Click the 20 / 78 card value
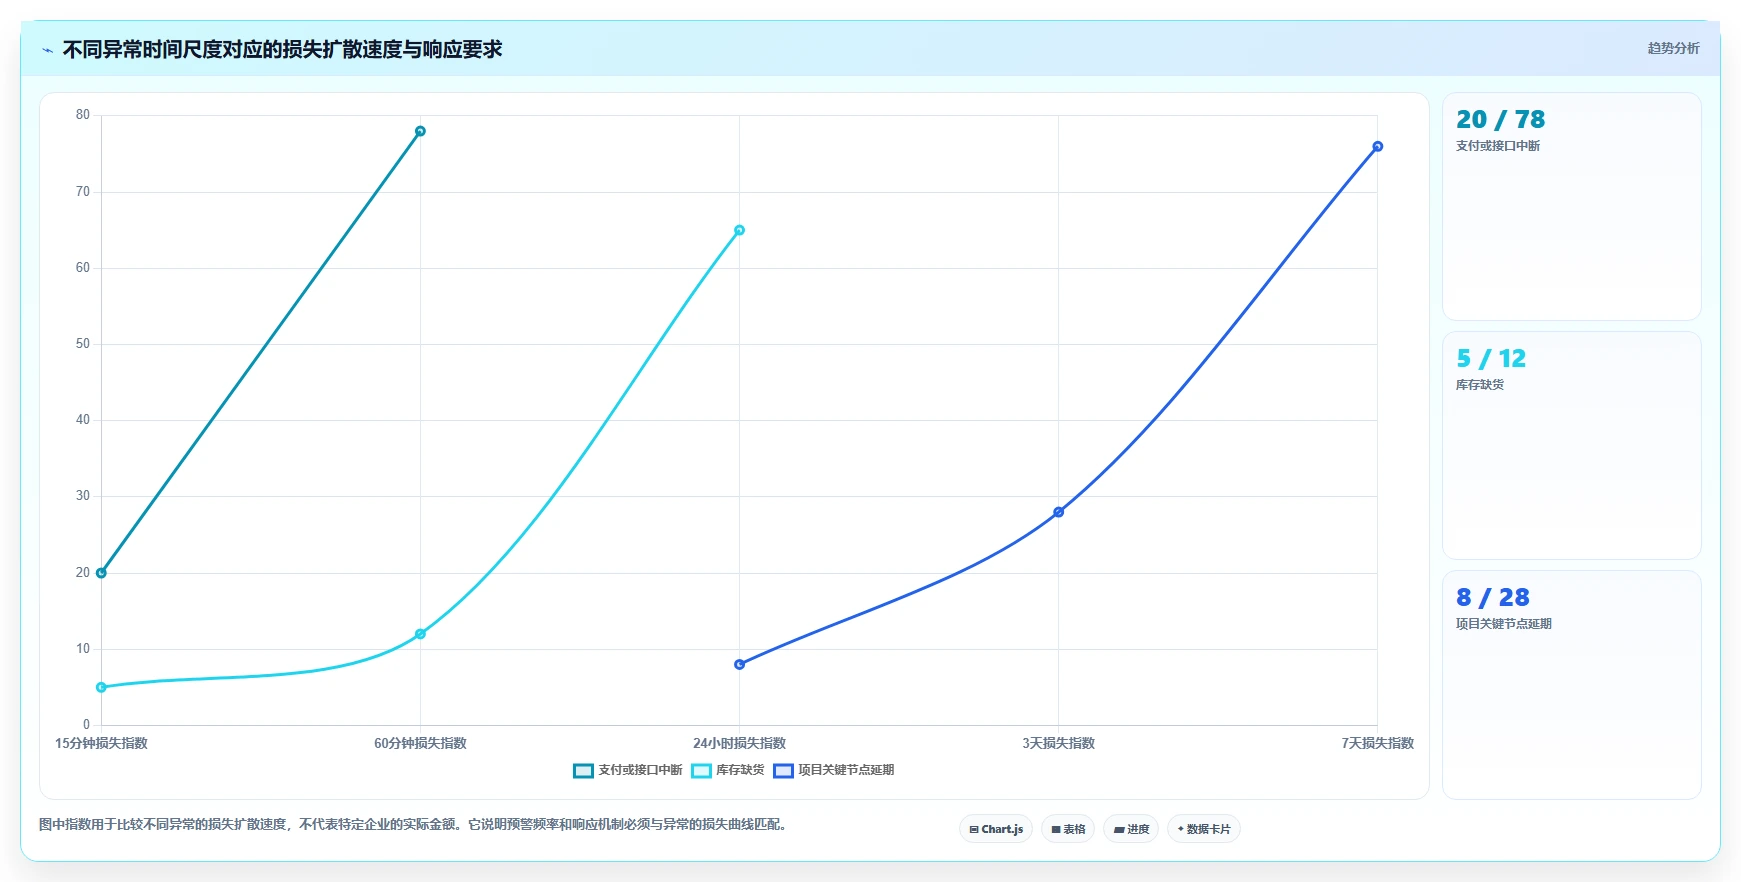The height and width of the screenshot is (882, 1741). click(1500, 120)
